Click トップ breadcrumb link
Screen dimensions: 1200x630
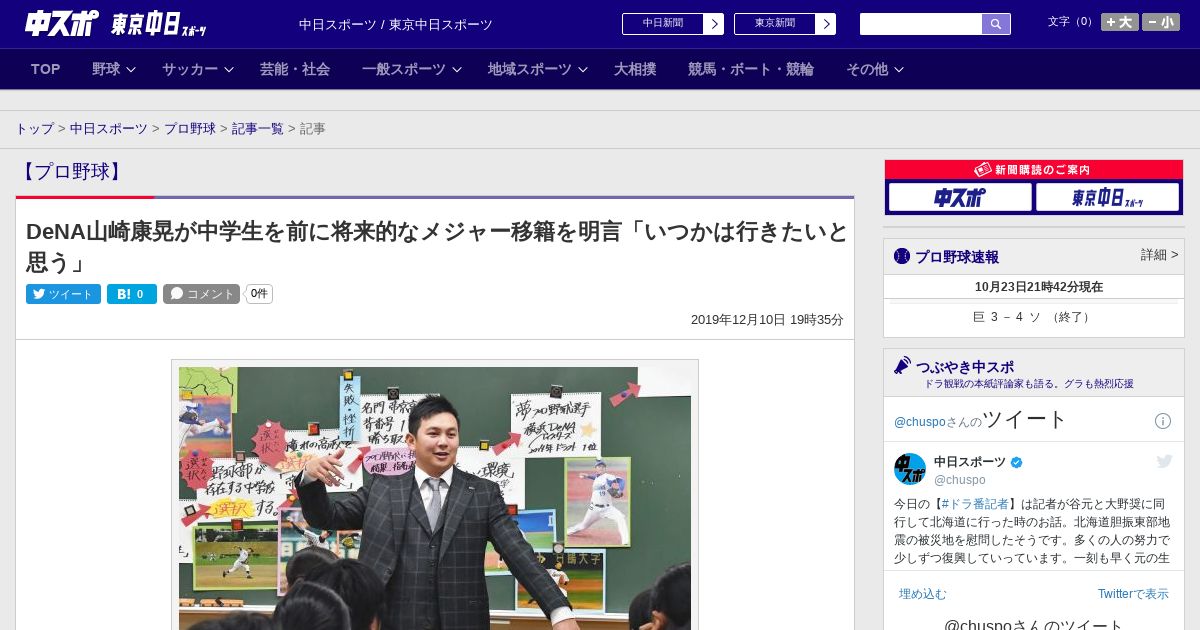coord(34,129)
